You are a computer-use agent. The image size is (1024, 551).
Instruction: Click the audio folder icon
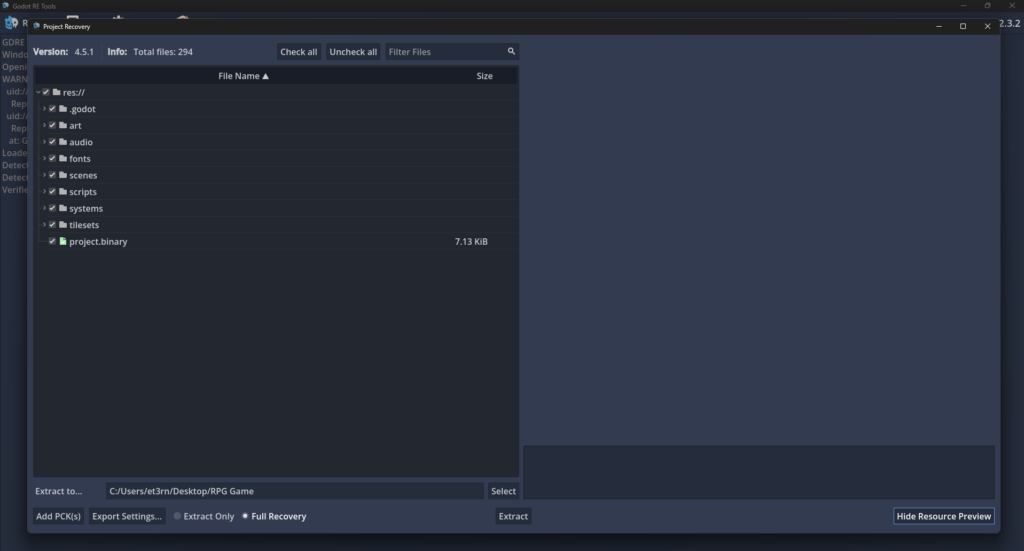62,142
